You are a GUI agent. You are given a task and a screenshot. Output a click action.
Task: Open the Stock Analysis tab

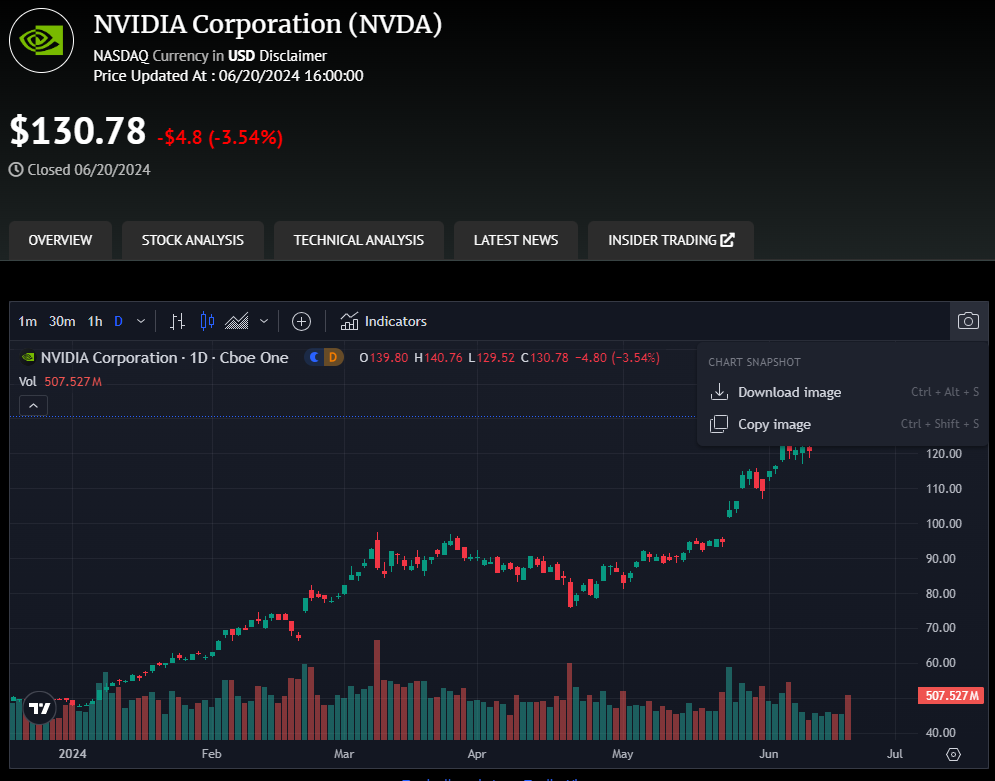pos(193,240)
